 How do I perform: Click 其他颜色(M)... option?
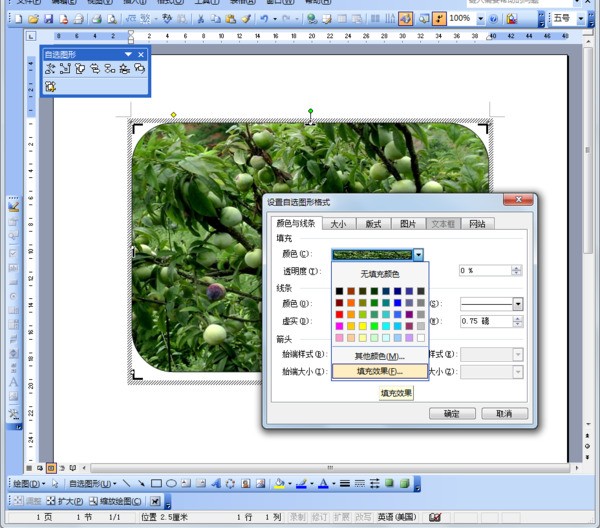tap(380, 356)
